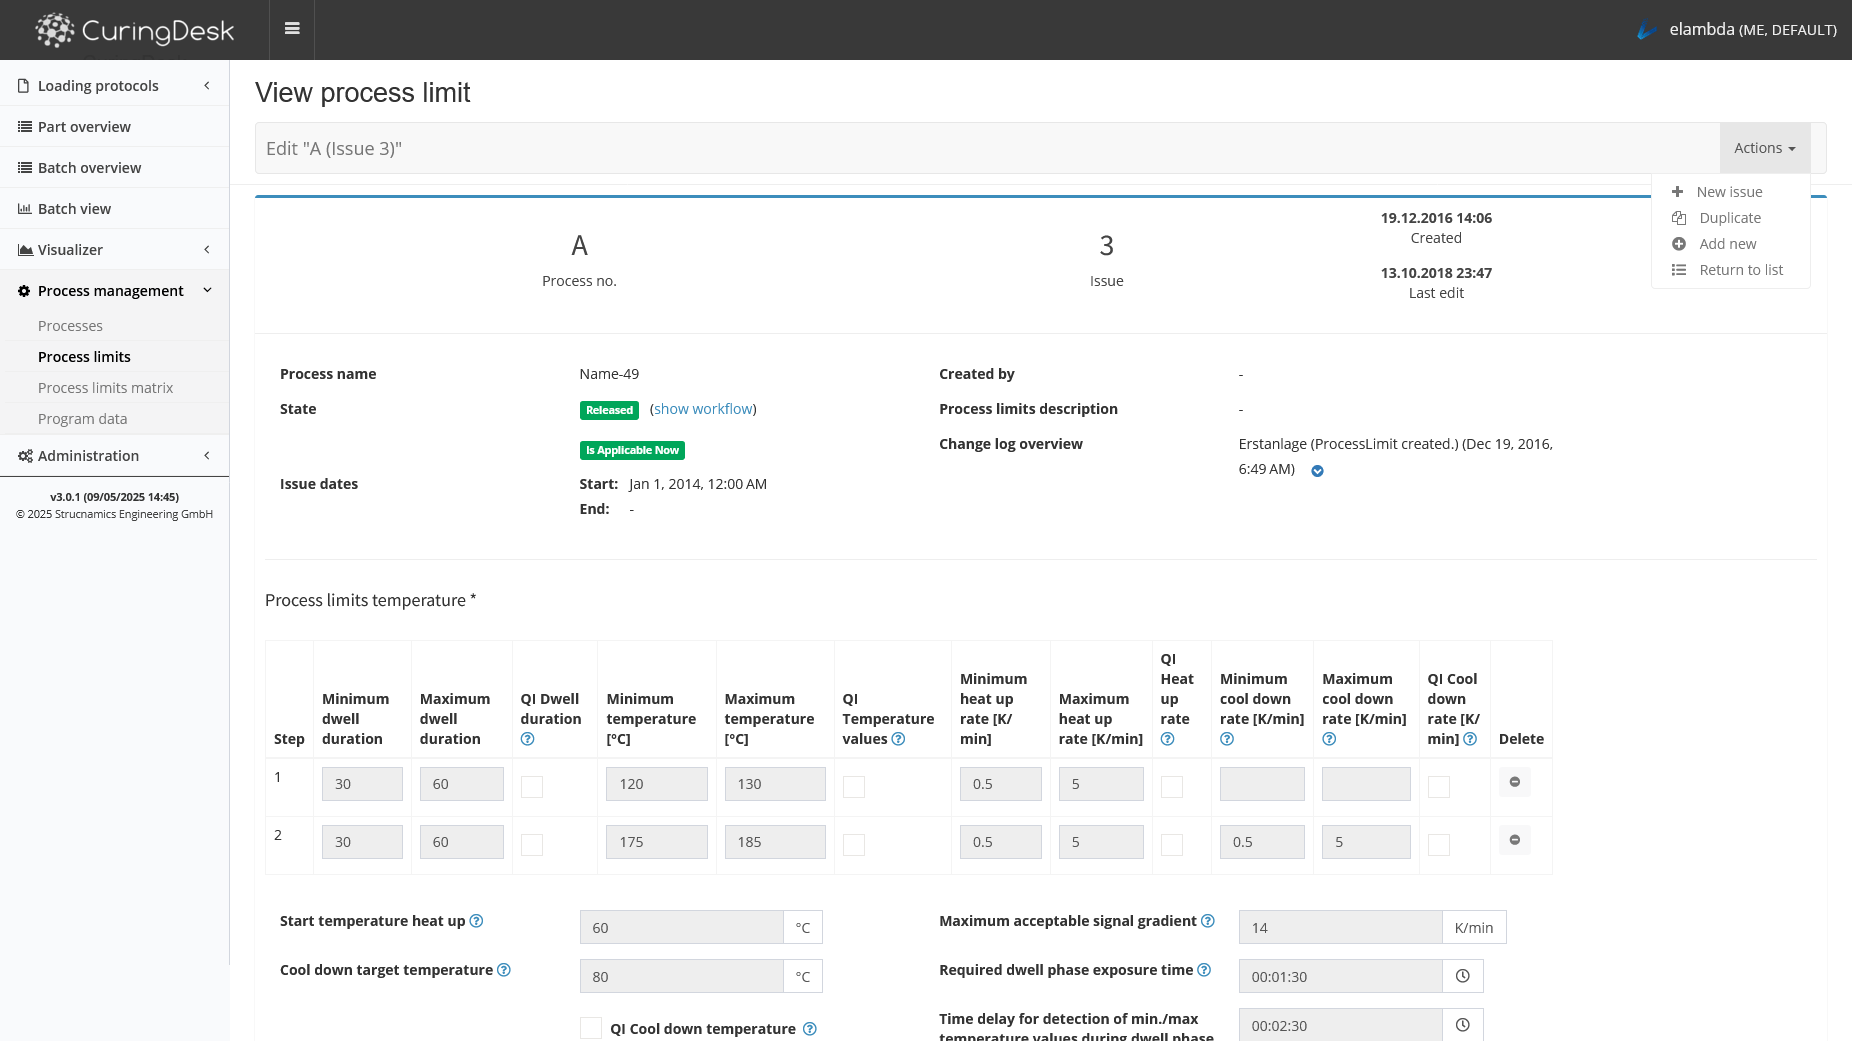1852x1041 pixels.
Task: Click help icon next to Maximum acceptable signal gradient
Action: (x=1208, y=921)
